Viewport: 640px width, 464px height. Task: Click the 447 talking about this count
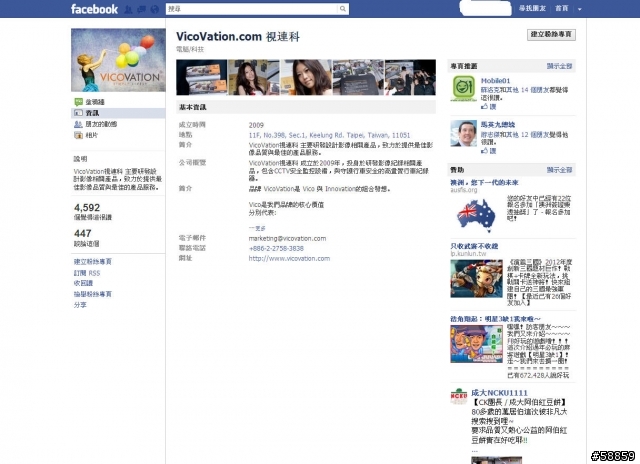point(83,233)
